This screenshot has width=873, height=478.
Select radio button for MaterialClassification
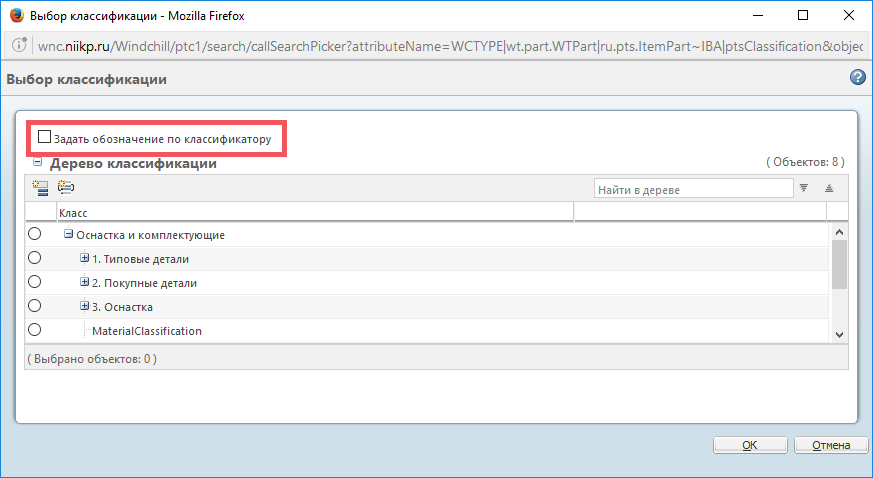(35, 329)
